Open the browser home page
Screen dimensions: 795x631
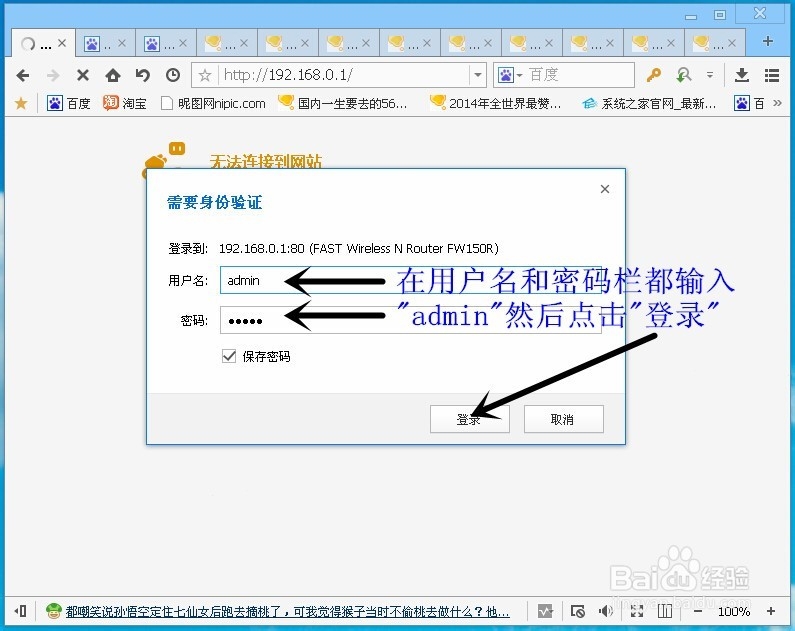pos(113,76)
